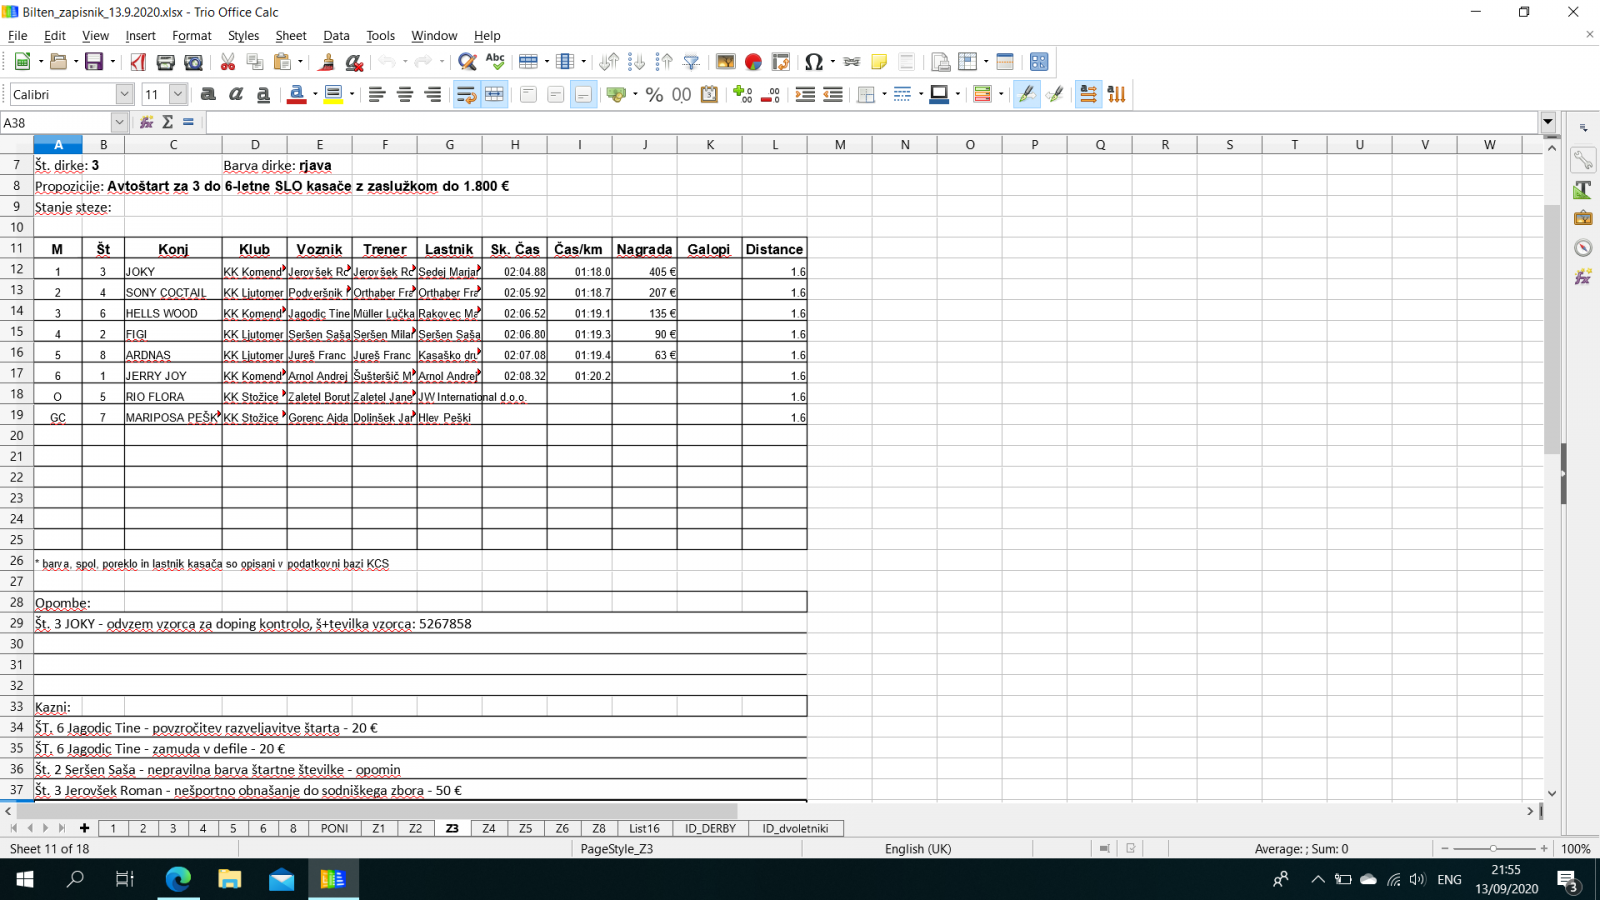Image resolution: width=1600 pixels, height=900 pixels.
Task: Open the Calibri font name dropdown
Action: point(124,94)
